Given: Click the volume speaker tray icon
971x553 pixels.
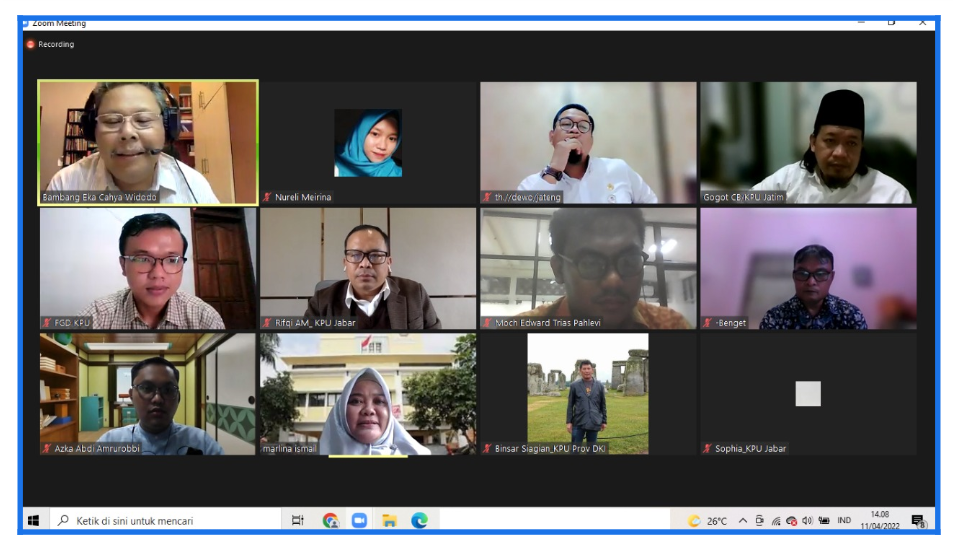Looking at the screenshot, I should coord(807,521).
